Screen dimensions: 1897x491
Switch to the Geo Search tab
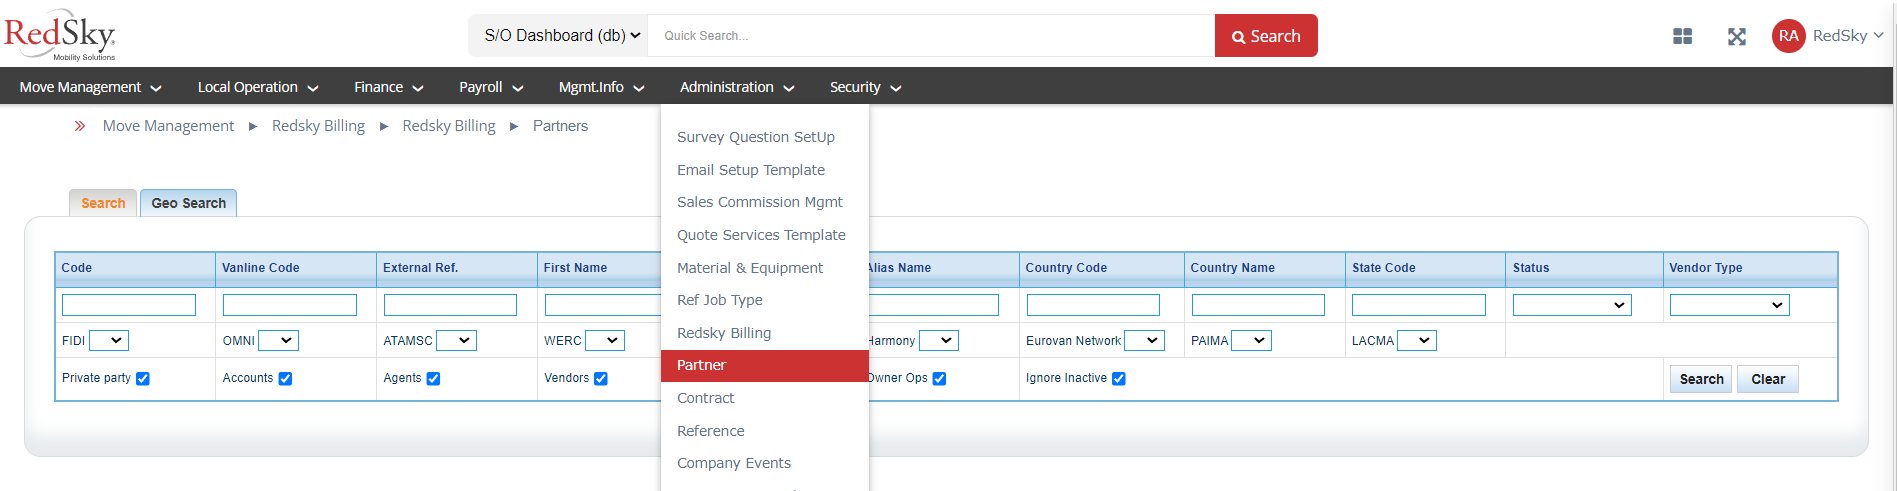pyautogui.click(x=189, y=203)
